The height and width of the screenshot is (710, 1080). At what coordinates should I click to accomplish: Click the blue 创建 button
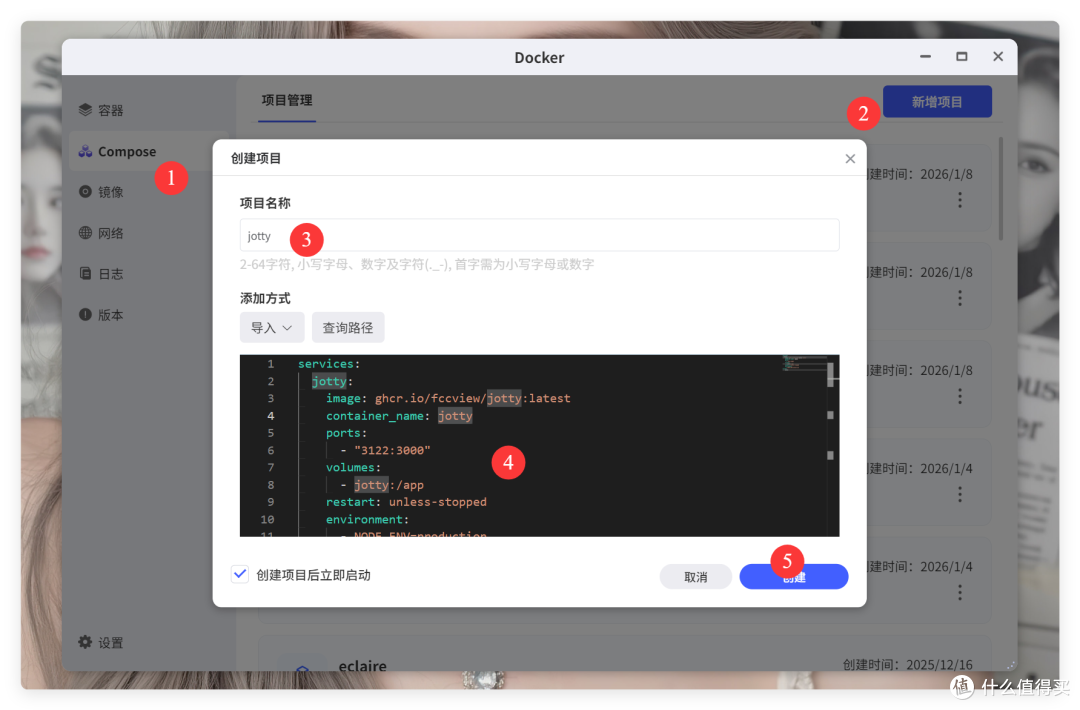tap(793, 576)
